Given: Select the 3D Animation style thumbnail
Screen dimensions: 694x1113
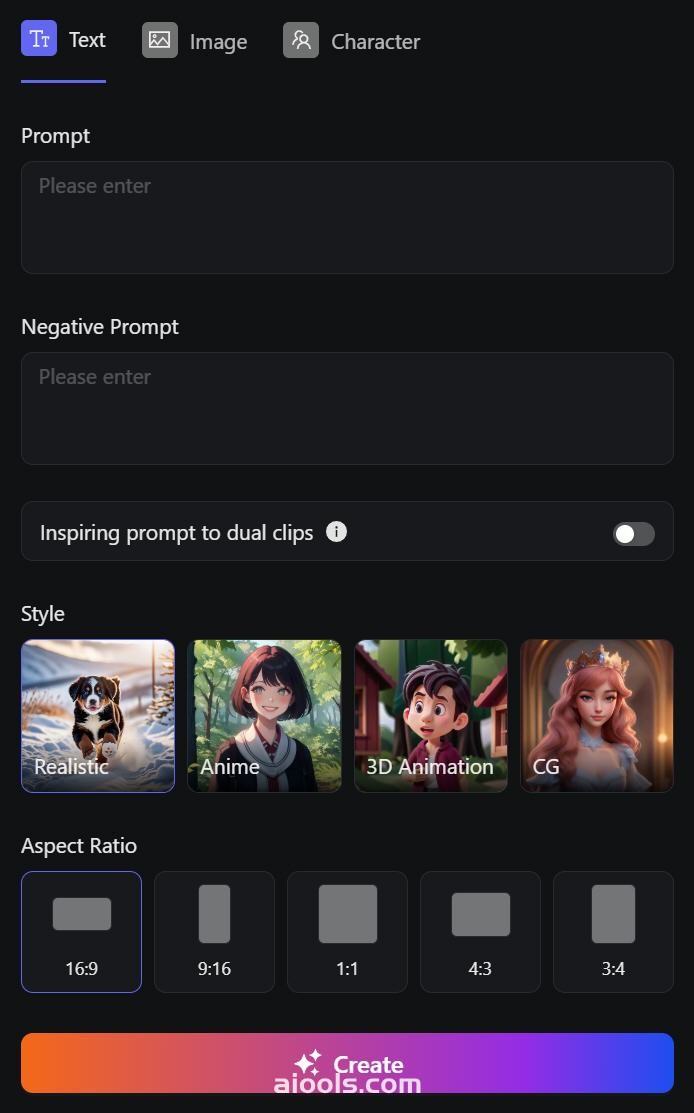Looking at the screenshot, I should (x=431, y=716).
